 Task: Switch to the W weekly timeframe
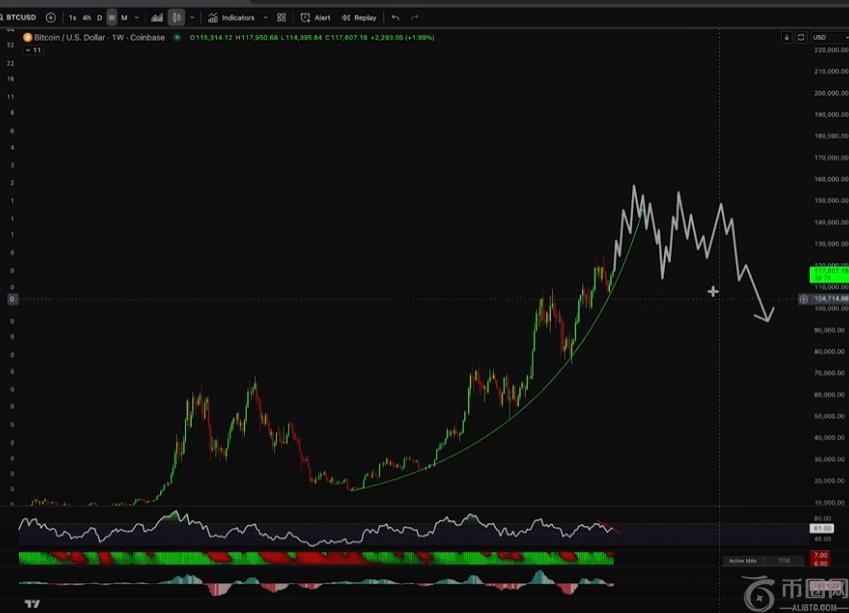(x=111, y=17)
